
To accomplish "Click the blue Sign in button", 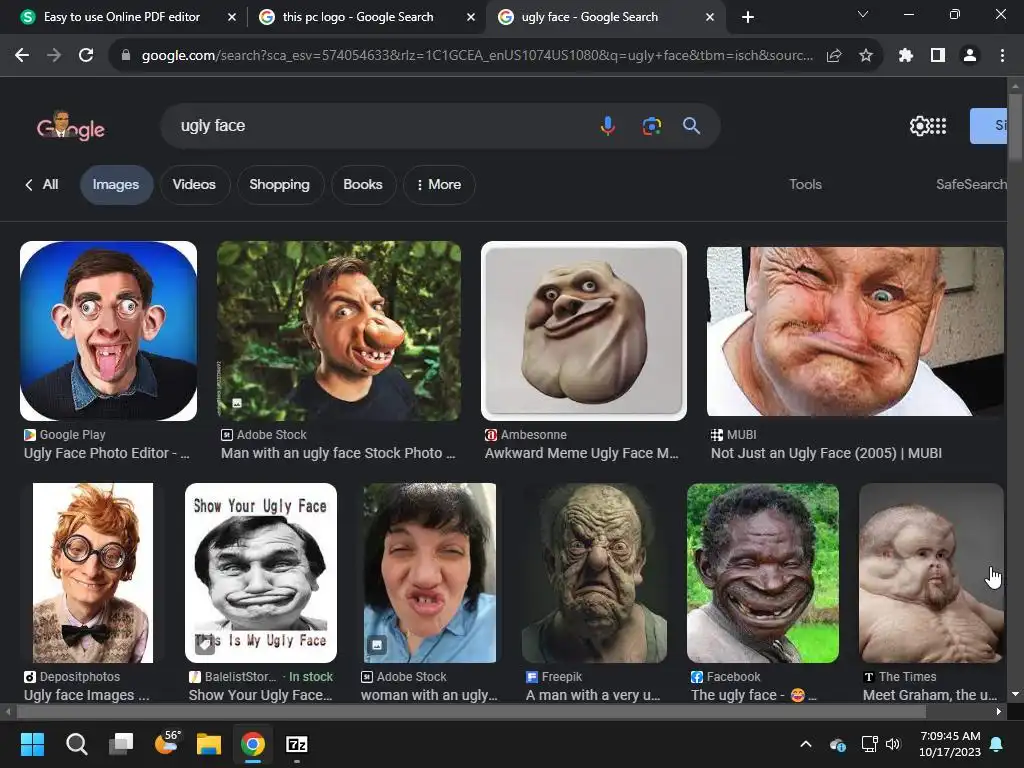I will click(988, 125).
